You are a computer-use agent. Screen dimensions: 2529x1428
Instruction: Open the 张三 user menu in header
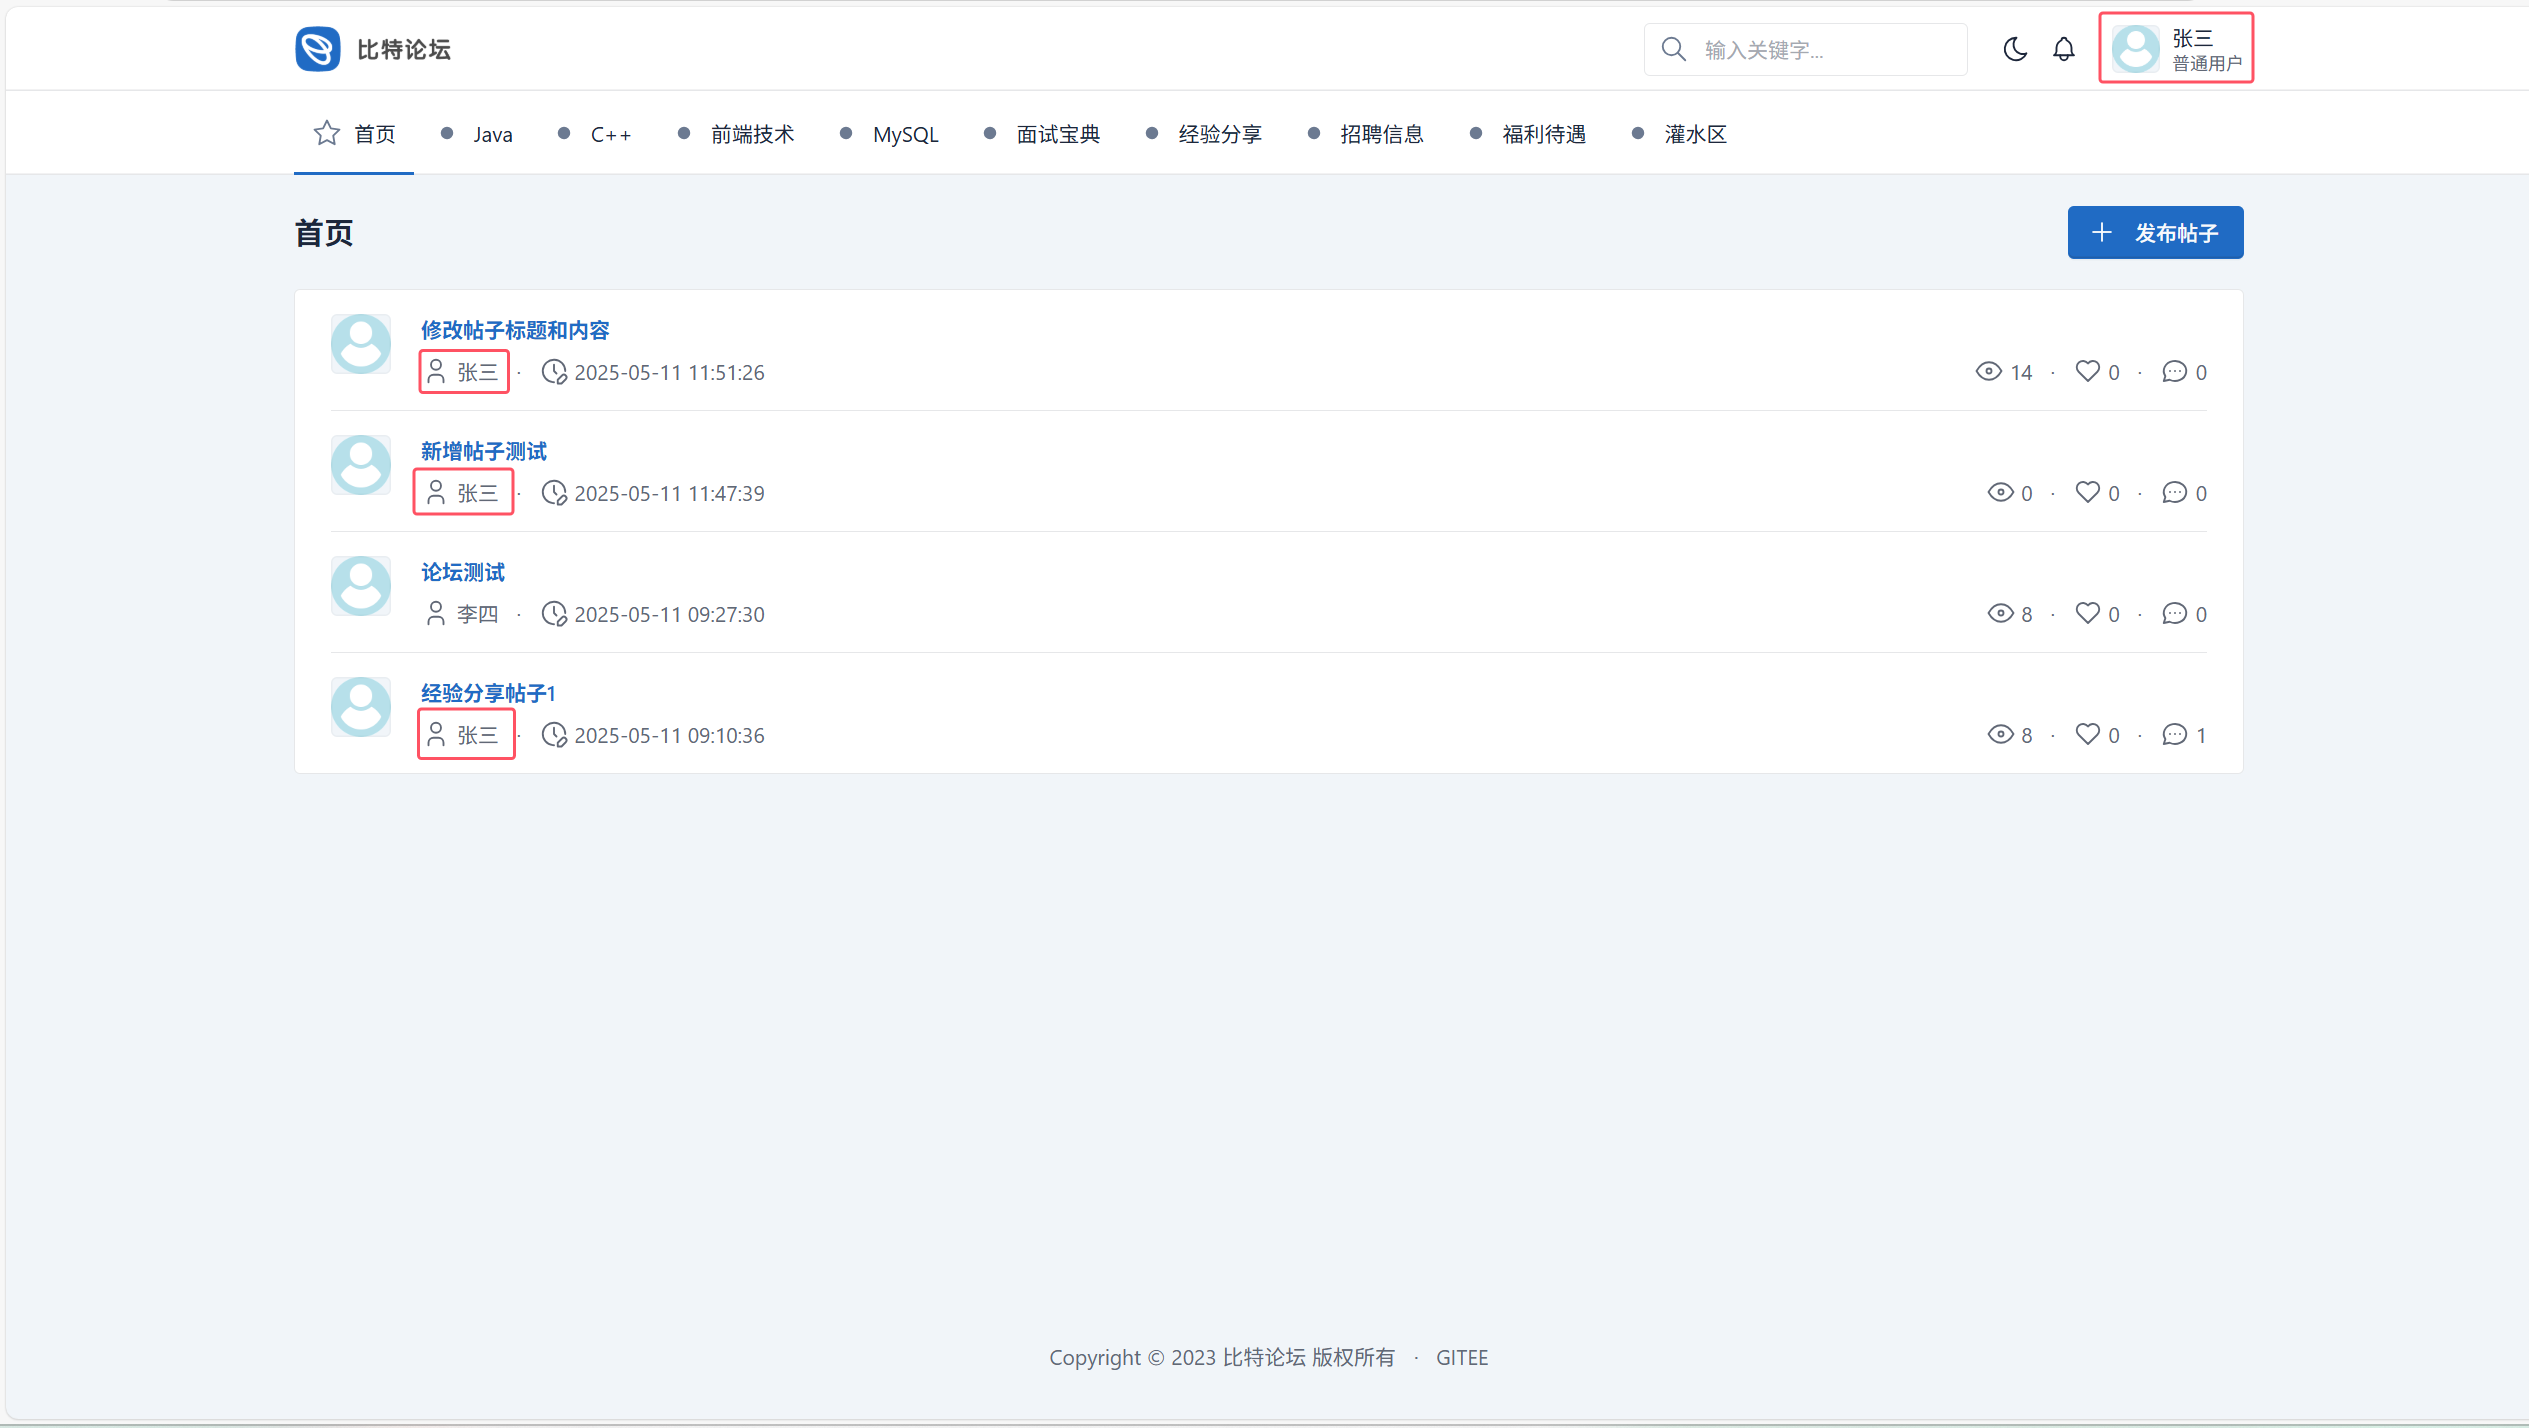tap(2176, 49)
